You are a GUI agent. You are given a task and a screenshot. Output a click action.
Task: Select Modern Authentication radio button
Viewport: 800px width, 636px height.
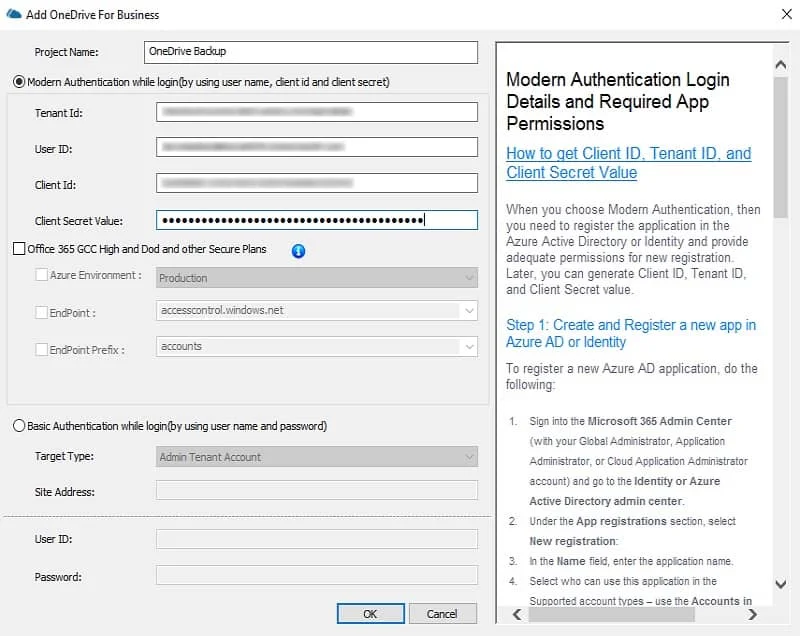click(19, 82)
